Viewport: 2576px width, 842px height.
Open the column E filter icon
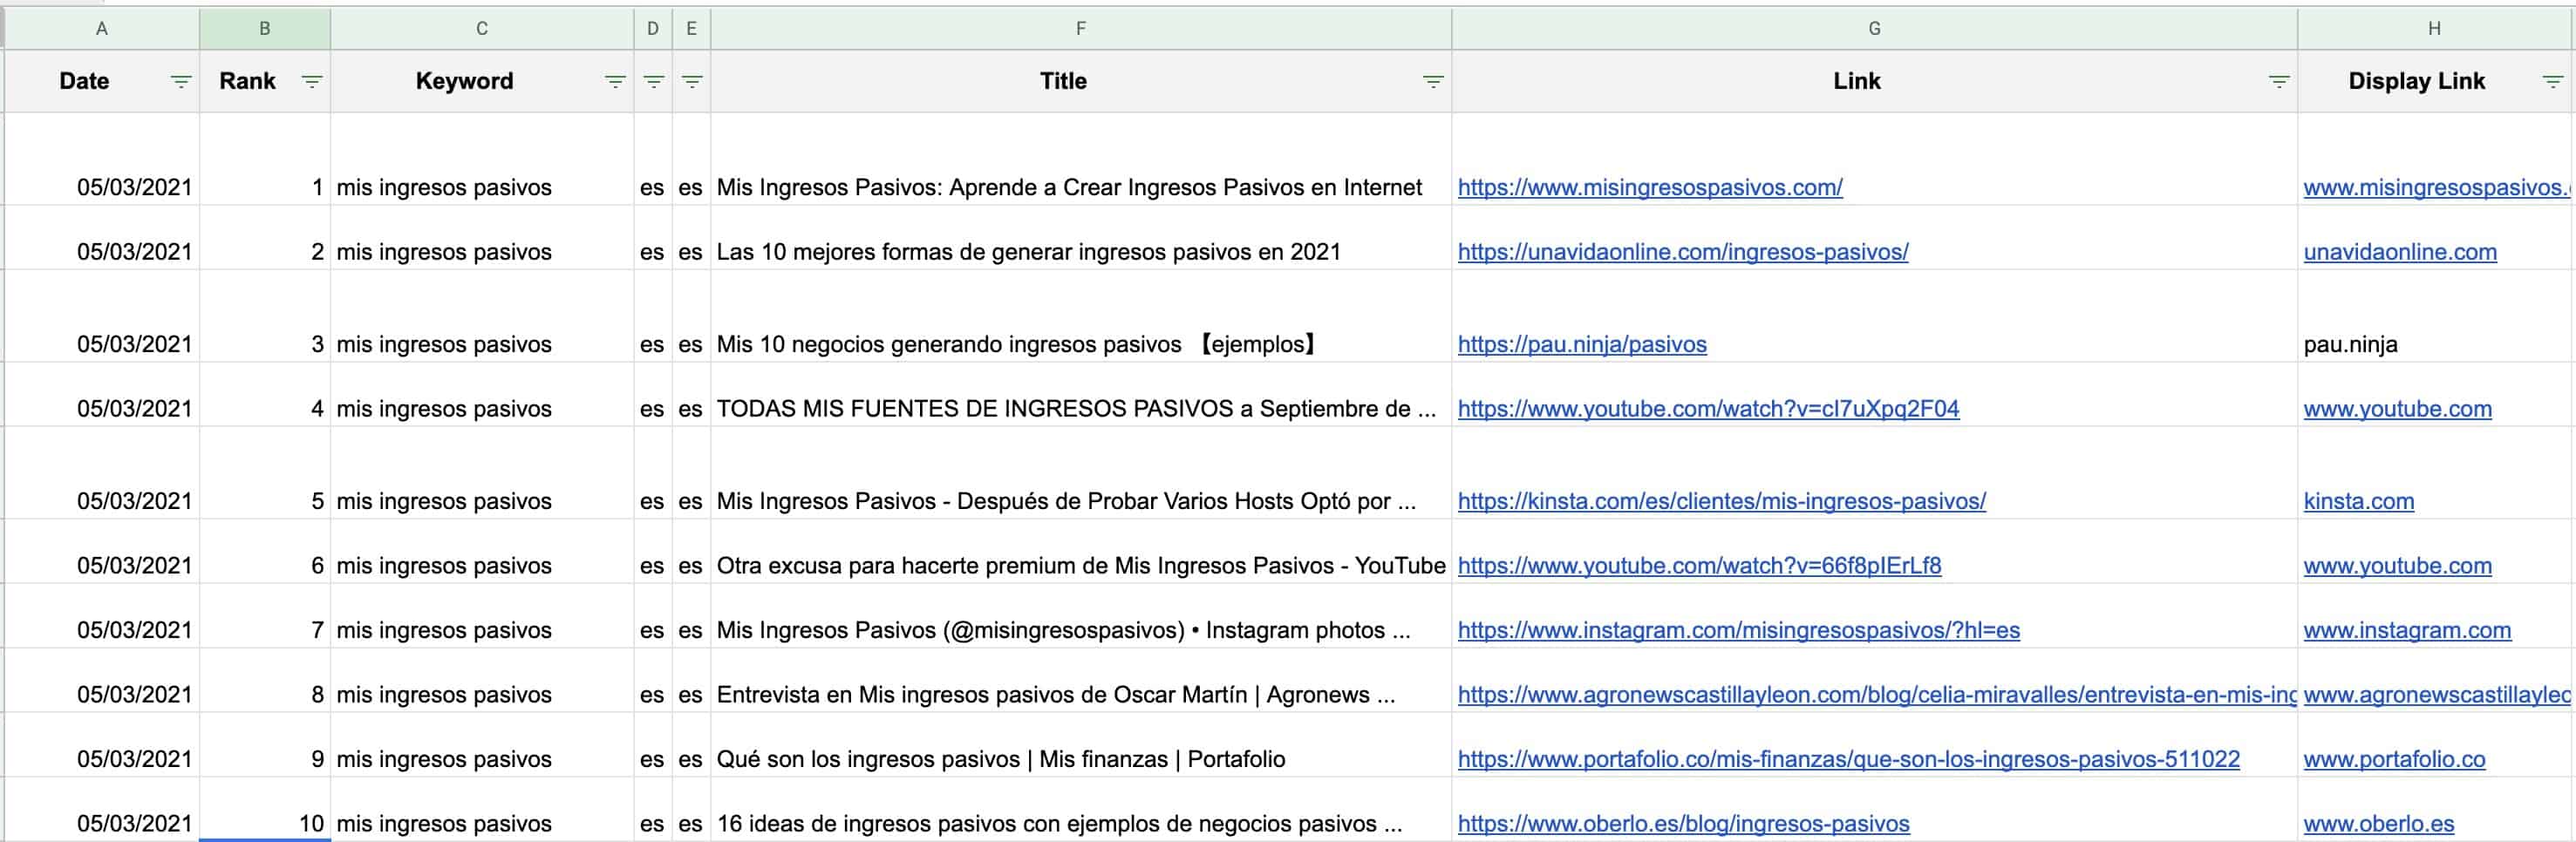(x=692, y=82)
